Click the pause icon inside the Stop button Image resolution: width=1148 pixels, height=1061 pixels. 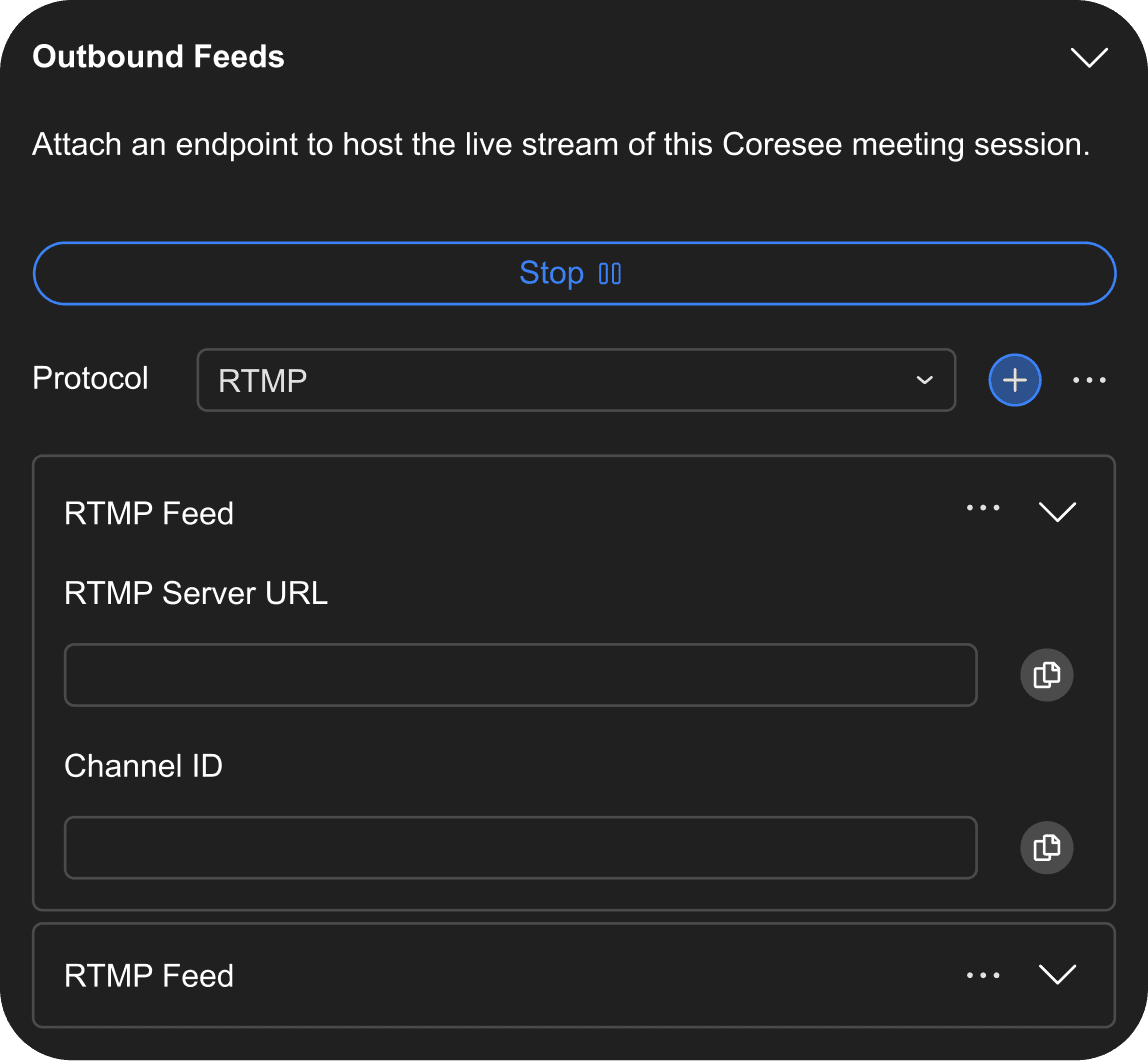coord(611,273)
